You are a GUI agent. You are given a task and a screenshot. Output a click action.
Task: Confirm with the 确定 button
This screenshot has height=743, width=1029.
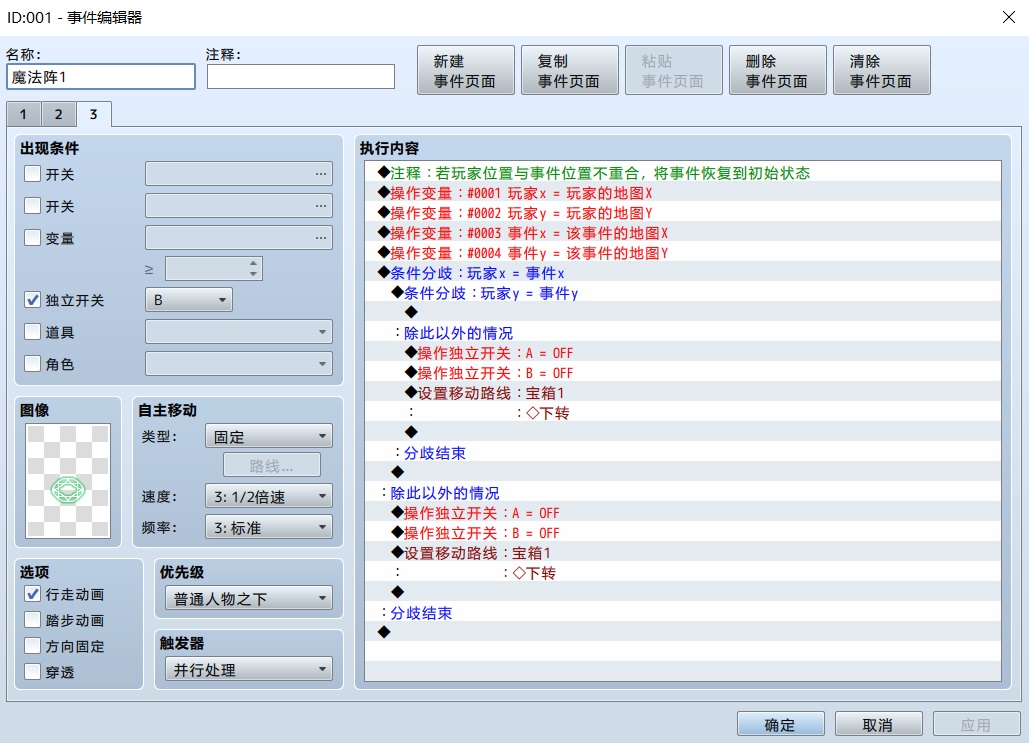[x=781, y=725]
